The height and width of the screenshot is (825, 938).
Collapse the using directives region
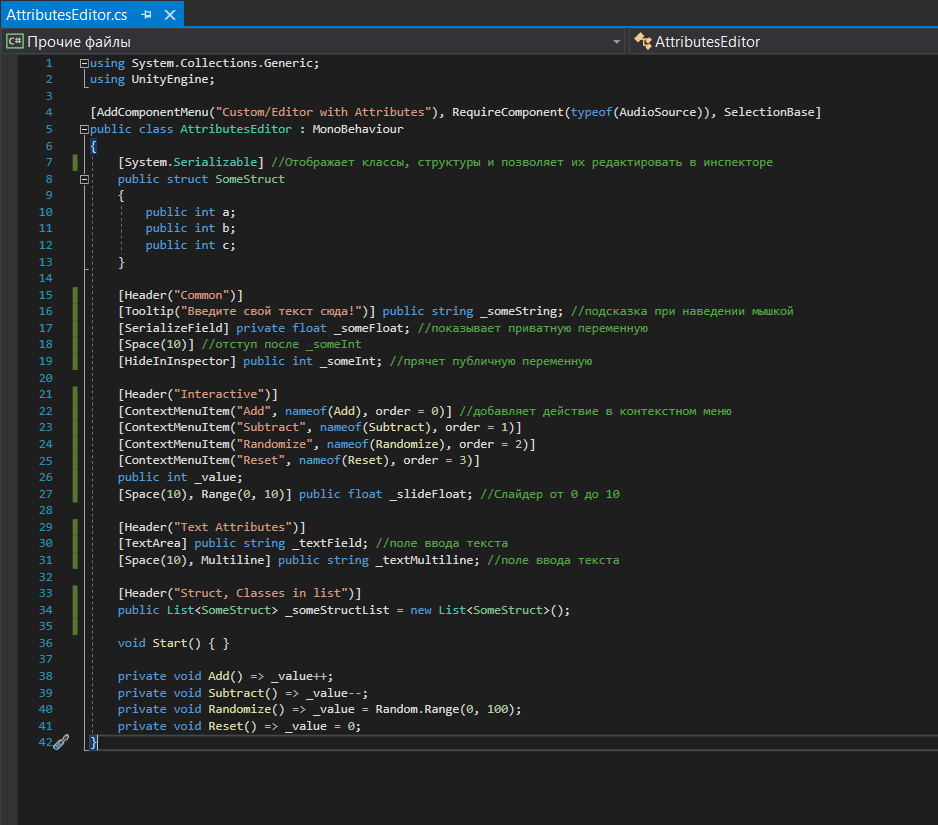pos(84,63)
